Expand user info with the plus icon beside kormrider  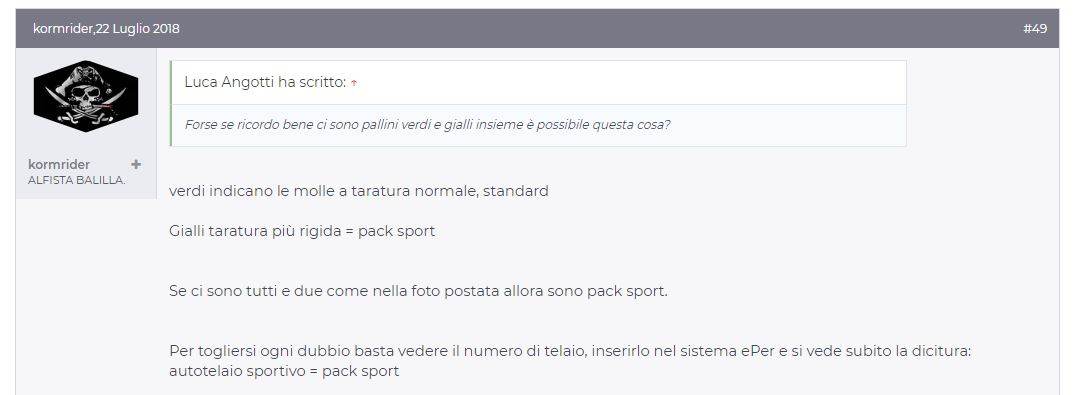coord(136,164)
